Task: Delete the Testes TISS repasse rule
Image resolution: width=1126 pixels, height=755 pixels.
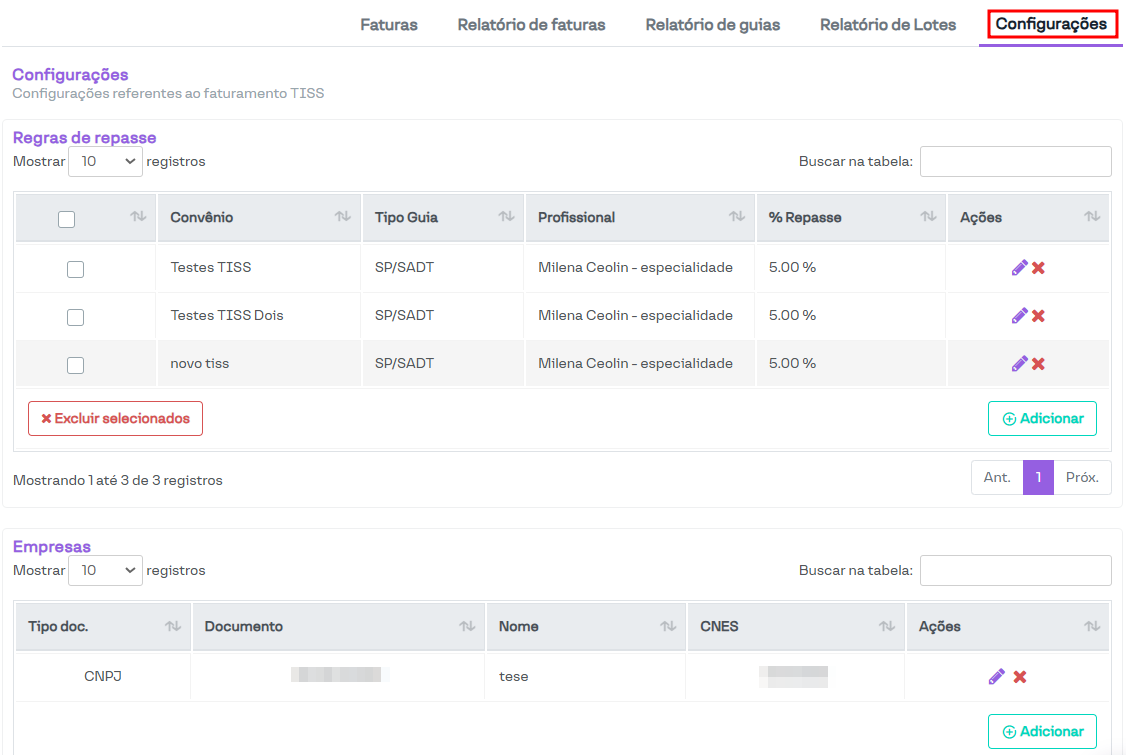Action: tap(1039, 268)
